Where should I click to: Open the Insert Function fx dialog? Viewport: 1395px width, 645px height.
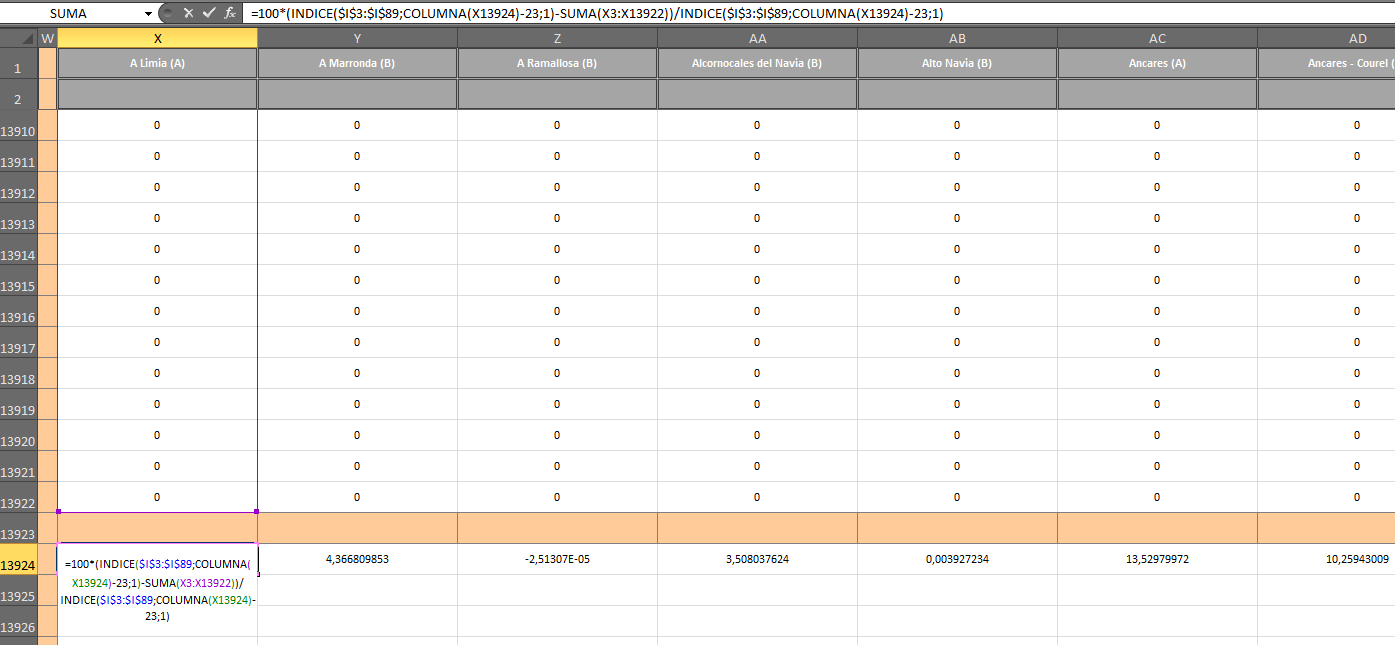(x=230, y=13)
